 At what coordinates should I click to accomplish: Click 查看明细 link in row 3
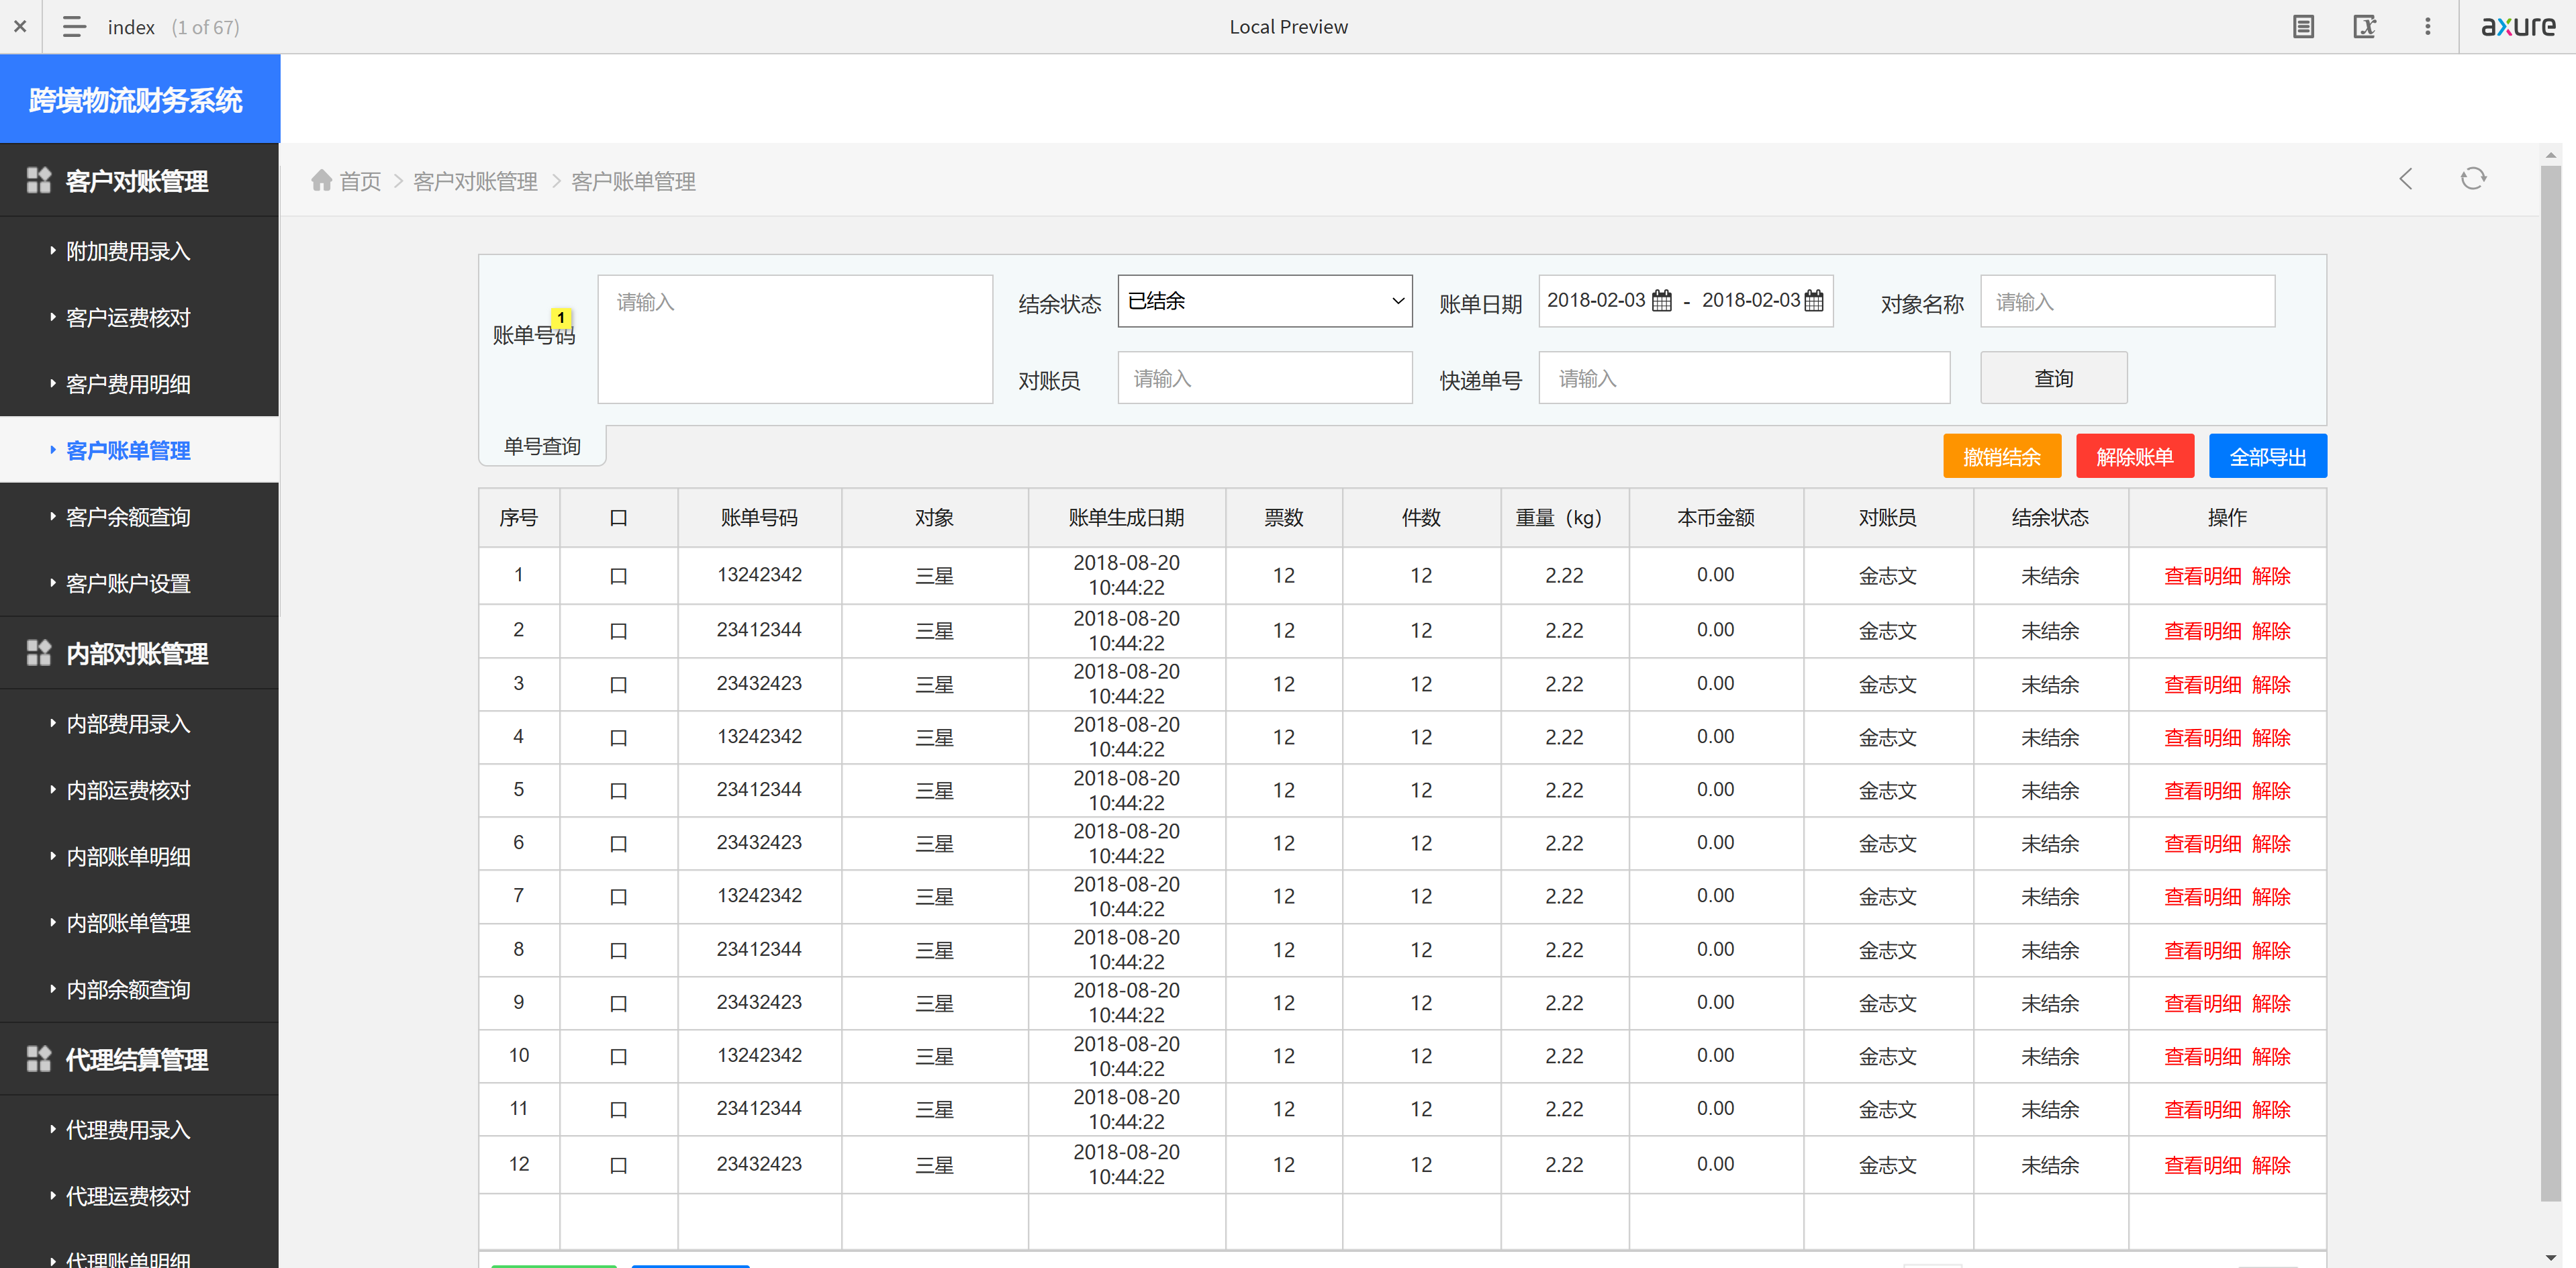click(2202, 685)
